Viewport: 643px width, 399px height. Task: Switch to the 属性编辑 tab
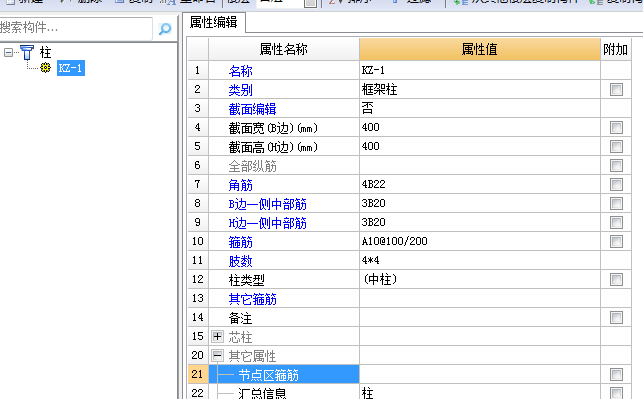(x=214, y=22)
